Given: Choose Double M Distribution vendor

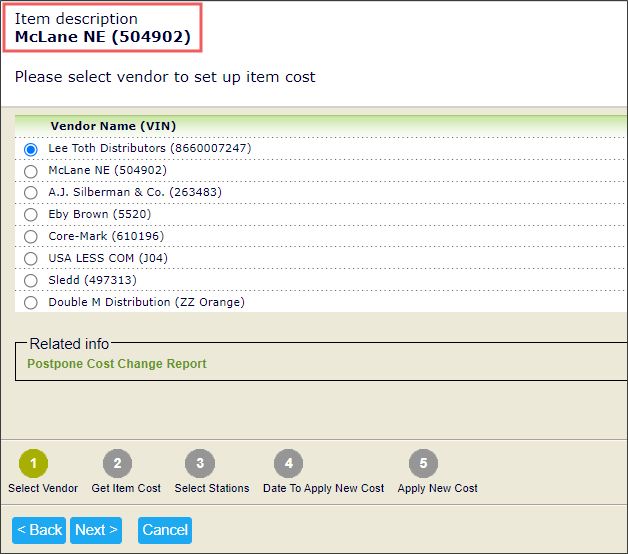Looking at the screenshot, I should tap(31, 303).
